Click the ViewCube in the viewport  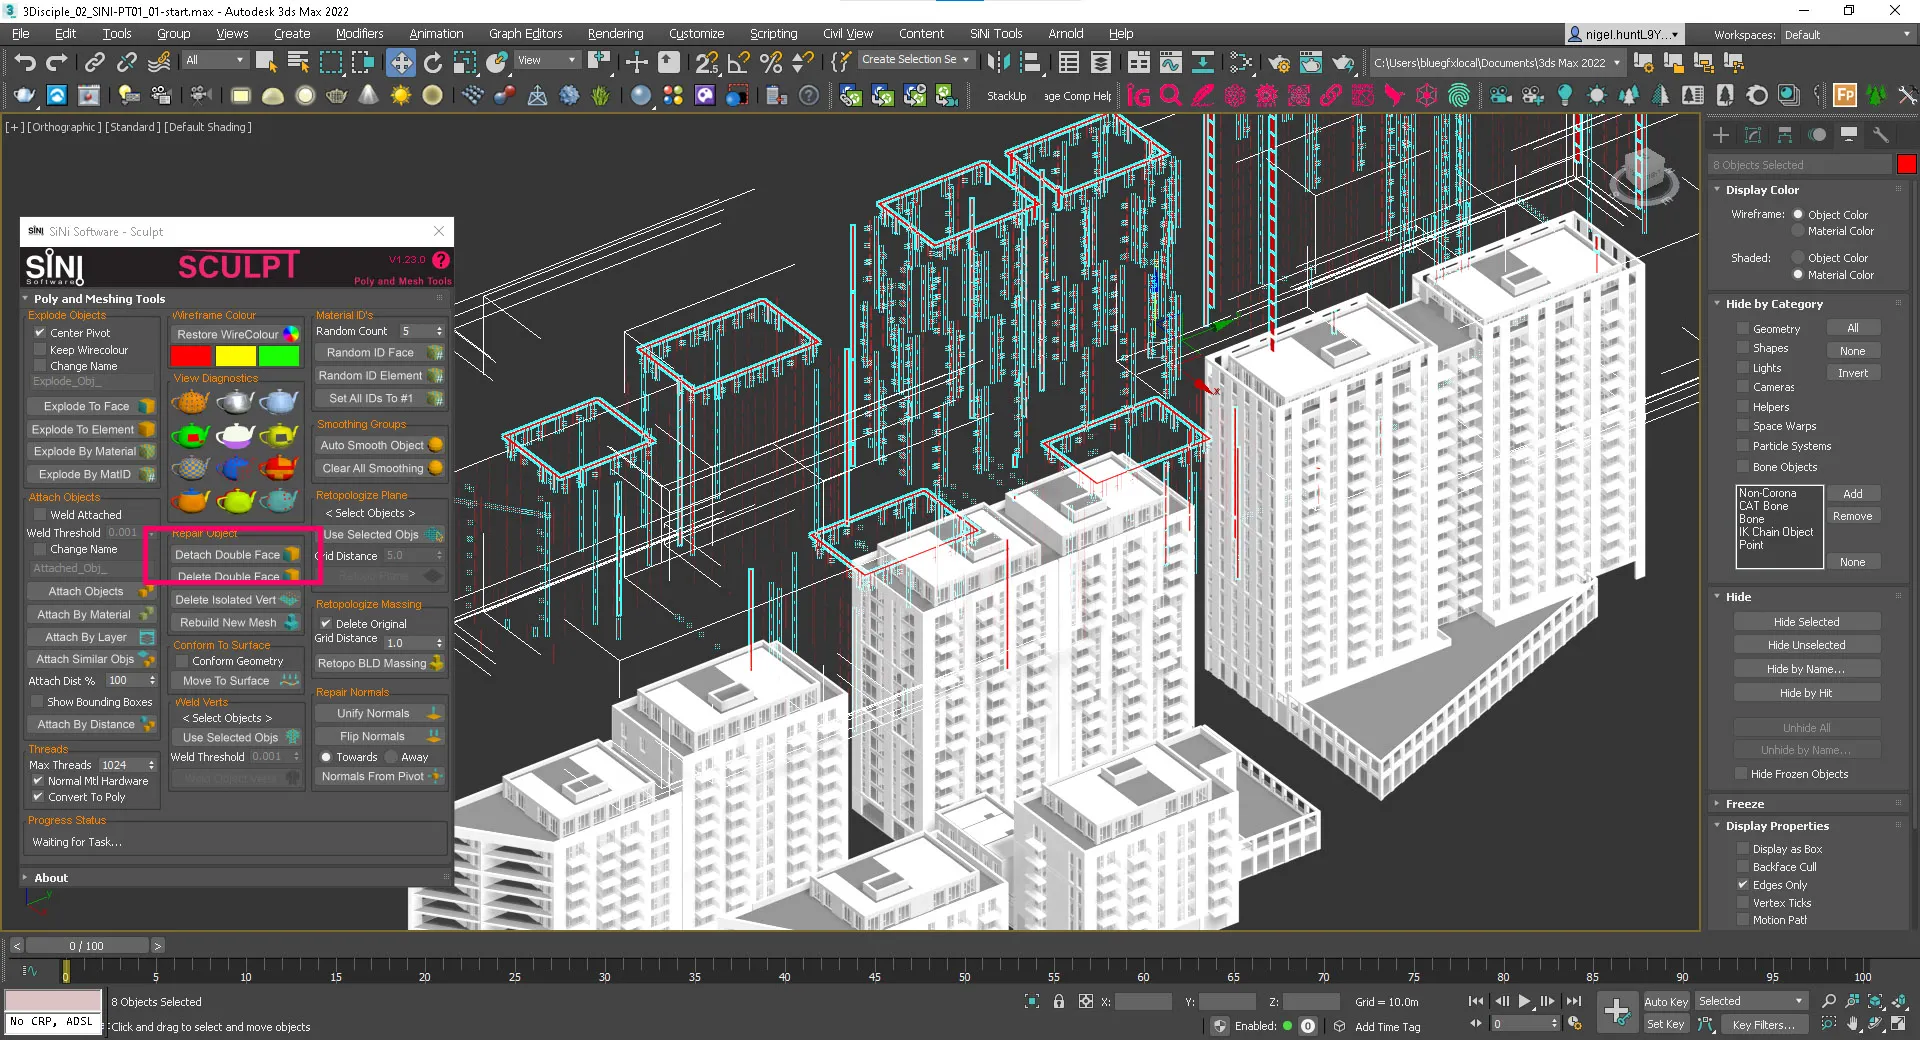coord(1644,175)
